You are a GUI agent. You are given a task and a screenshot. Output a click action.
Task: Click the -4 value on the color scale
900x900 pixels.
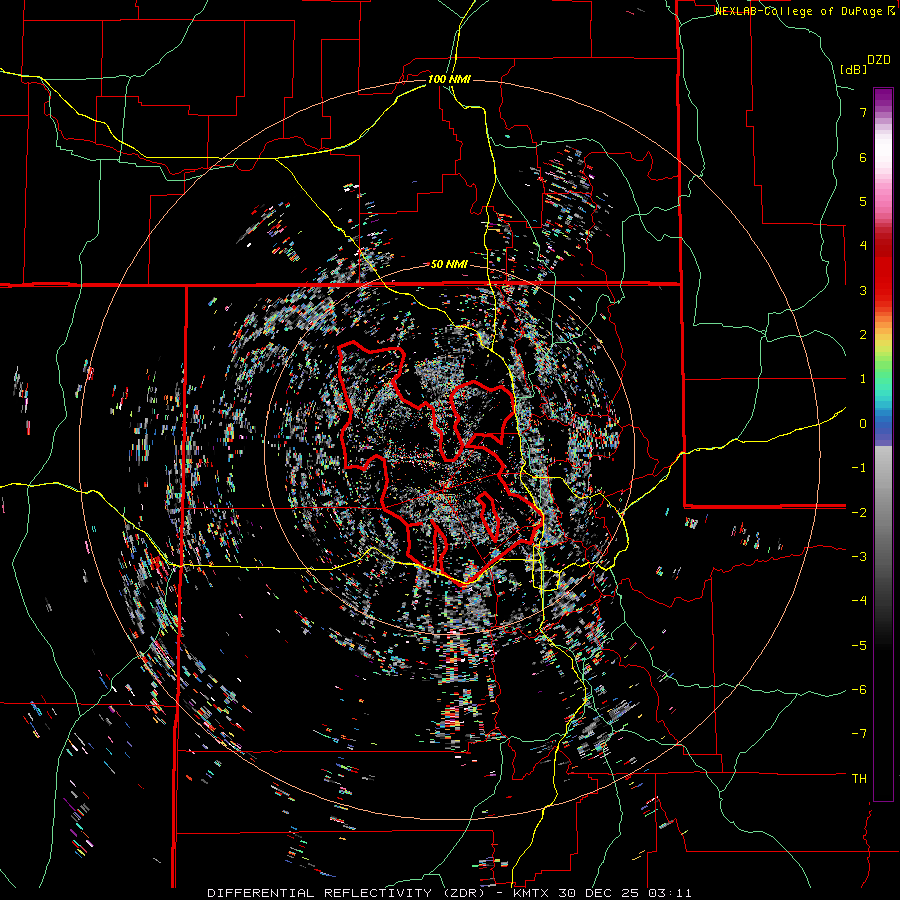tap(859, 601)
